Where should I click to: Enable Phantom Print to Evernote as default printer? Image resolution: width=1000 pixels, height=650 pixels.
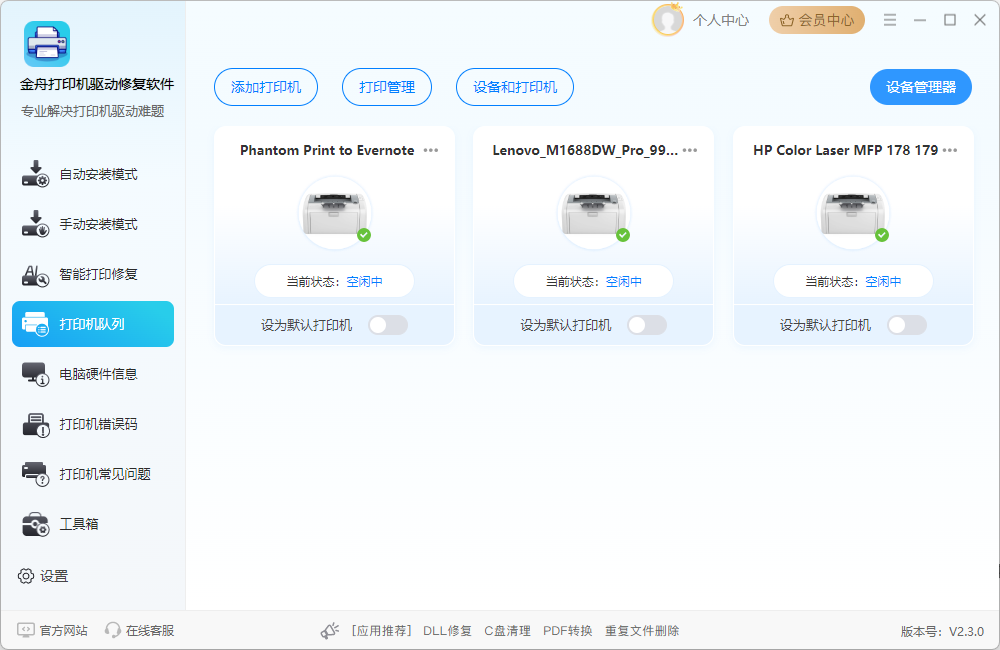click(x=388, y=325)
